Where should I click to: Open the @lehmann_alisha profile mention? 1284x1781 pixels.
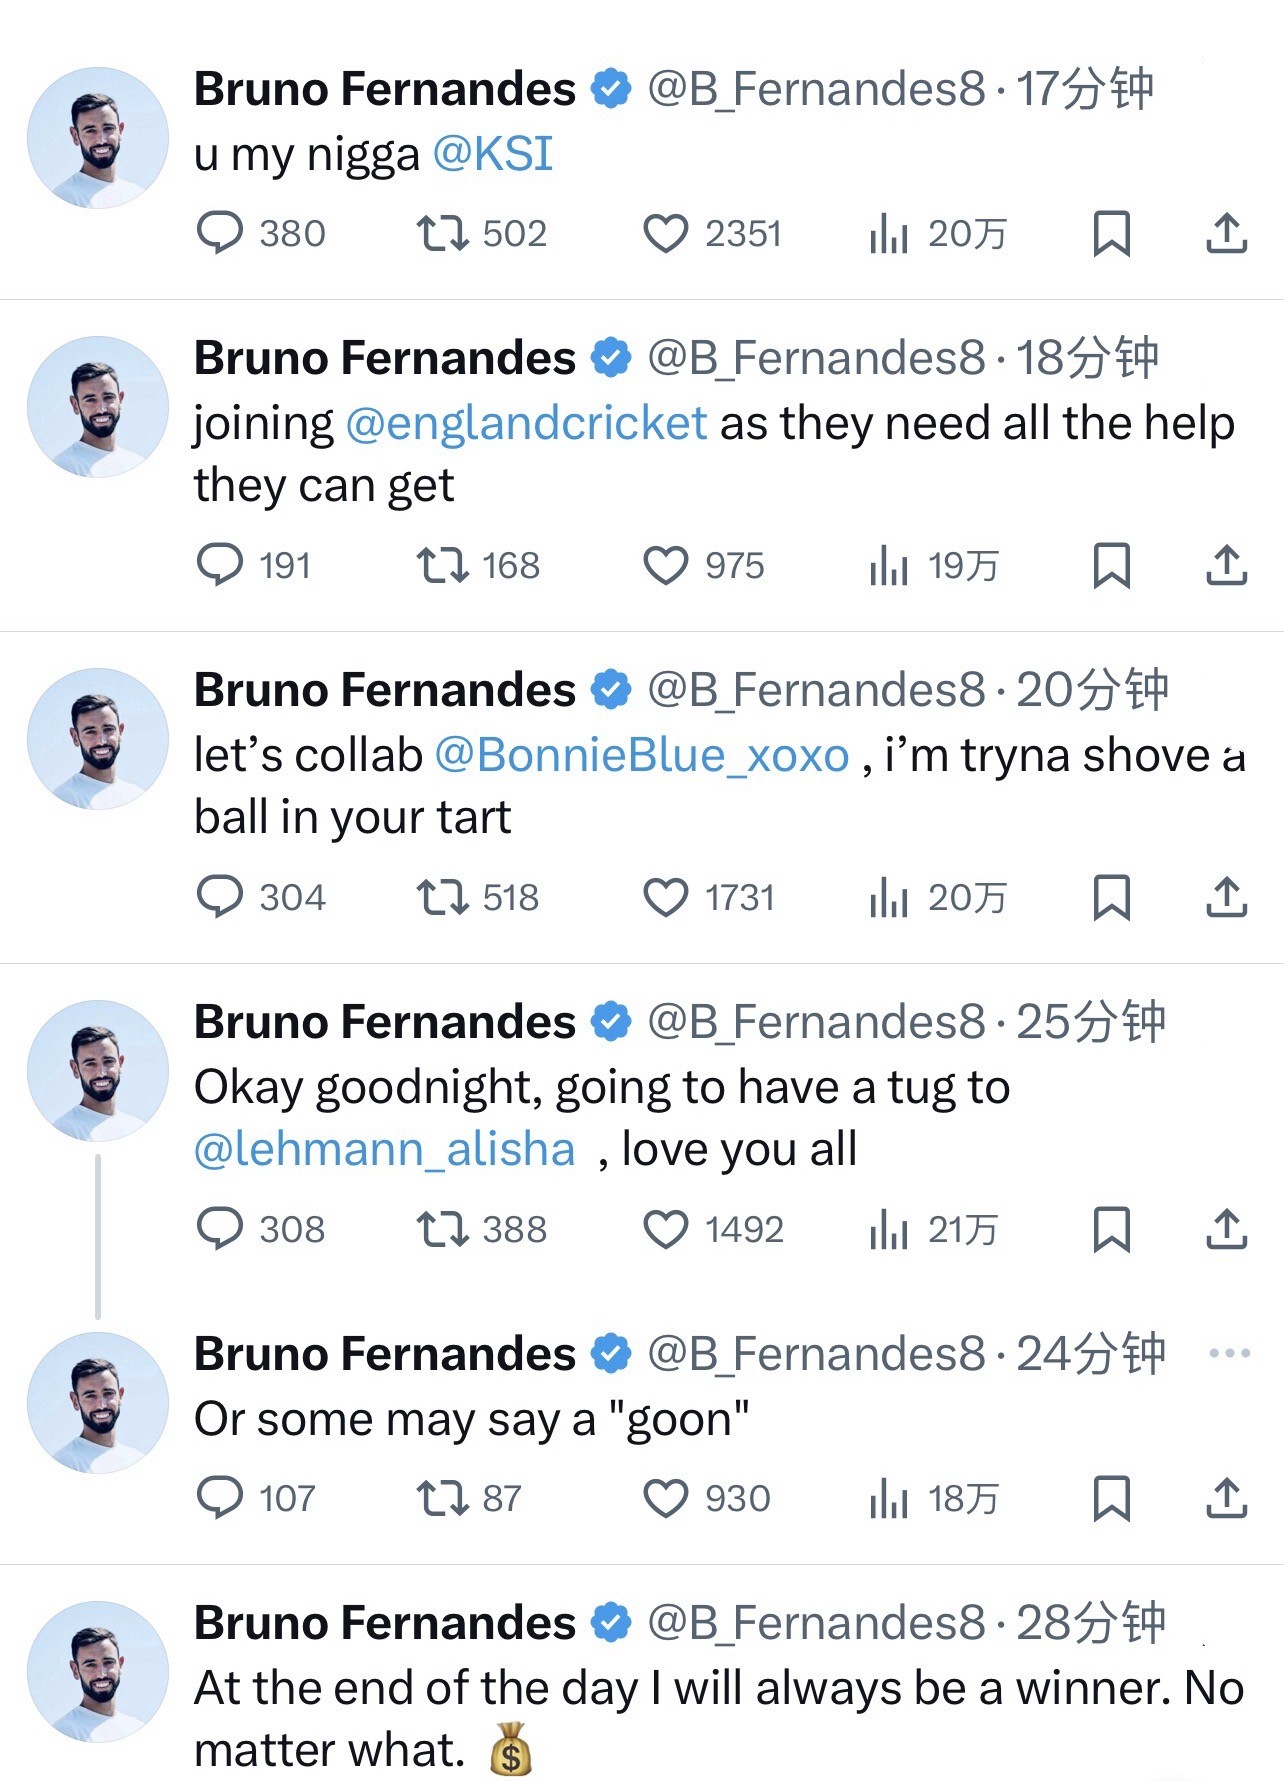point(384,1150)
